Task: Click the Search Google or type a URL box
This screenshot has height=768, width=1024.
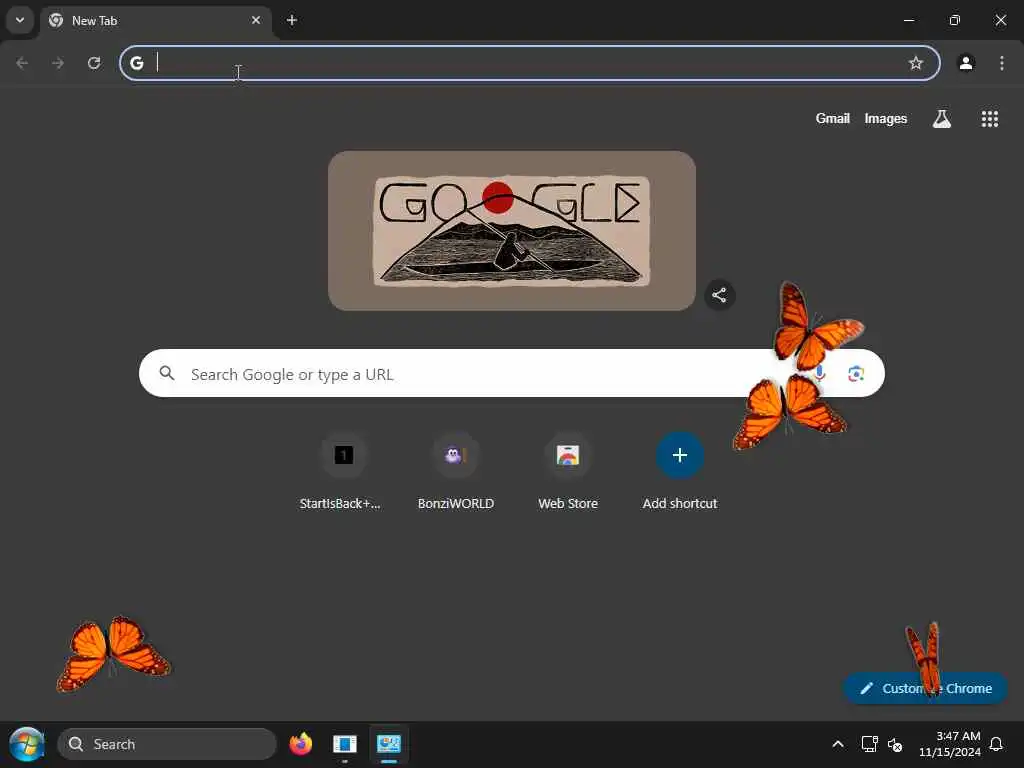Action: coord(511,373)
